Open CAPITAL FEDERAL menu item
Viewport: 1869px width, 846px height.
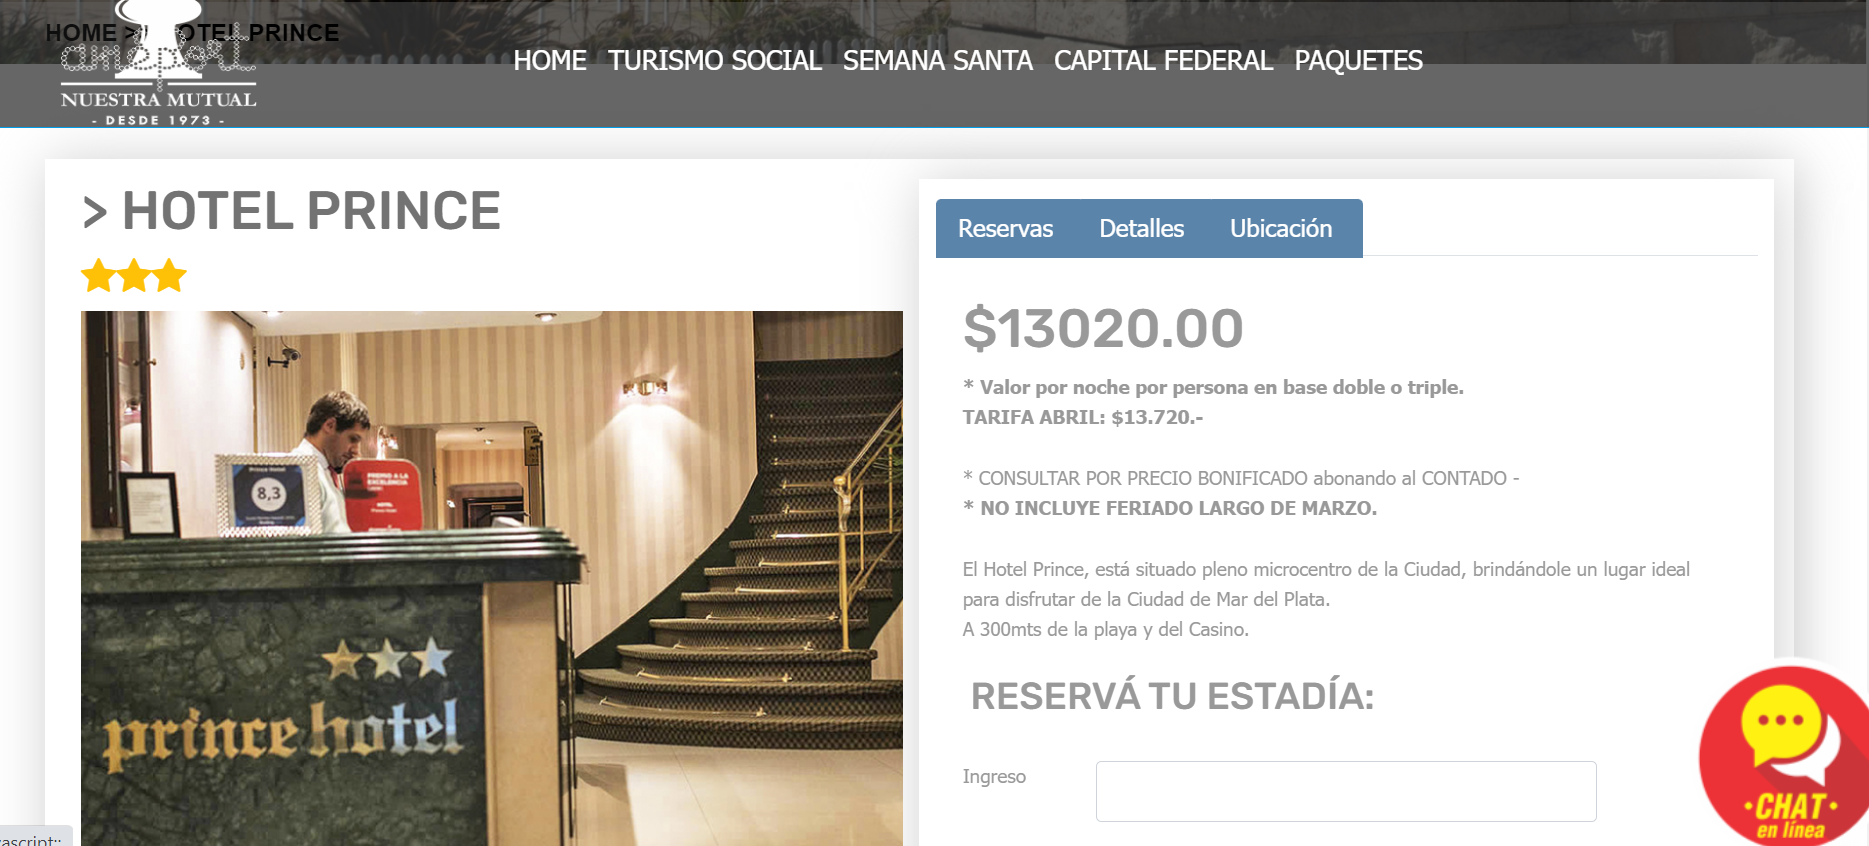tap(1163, 61)
